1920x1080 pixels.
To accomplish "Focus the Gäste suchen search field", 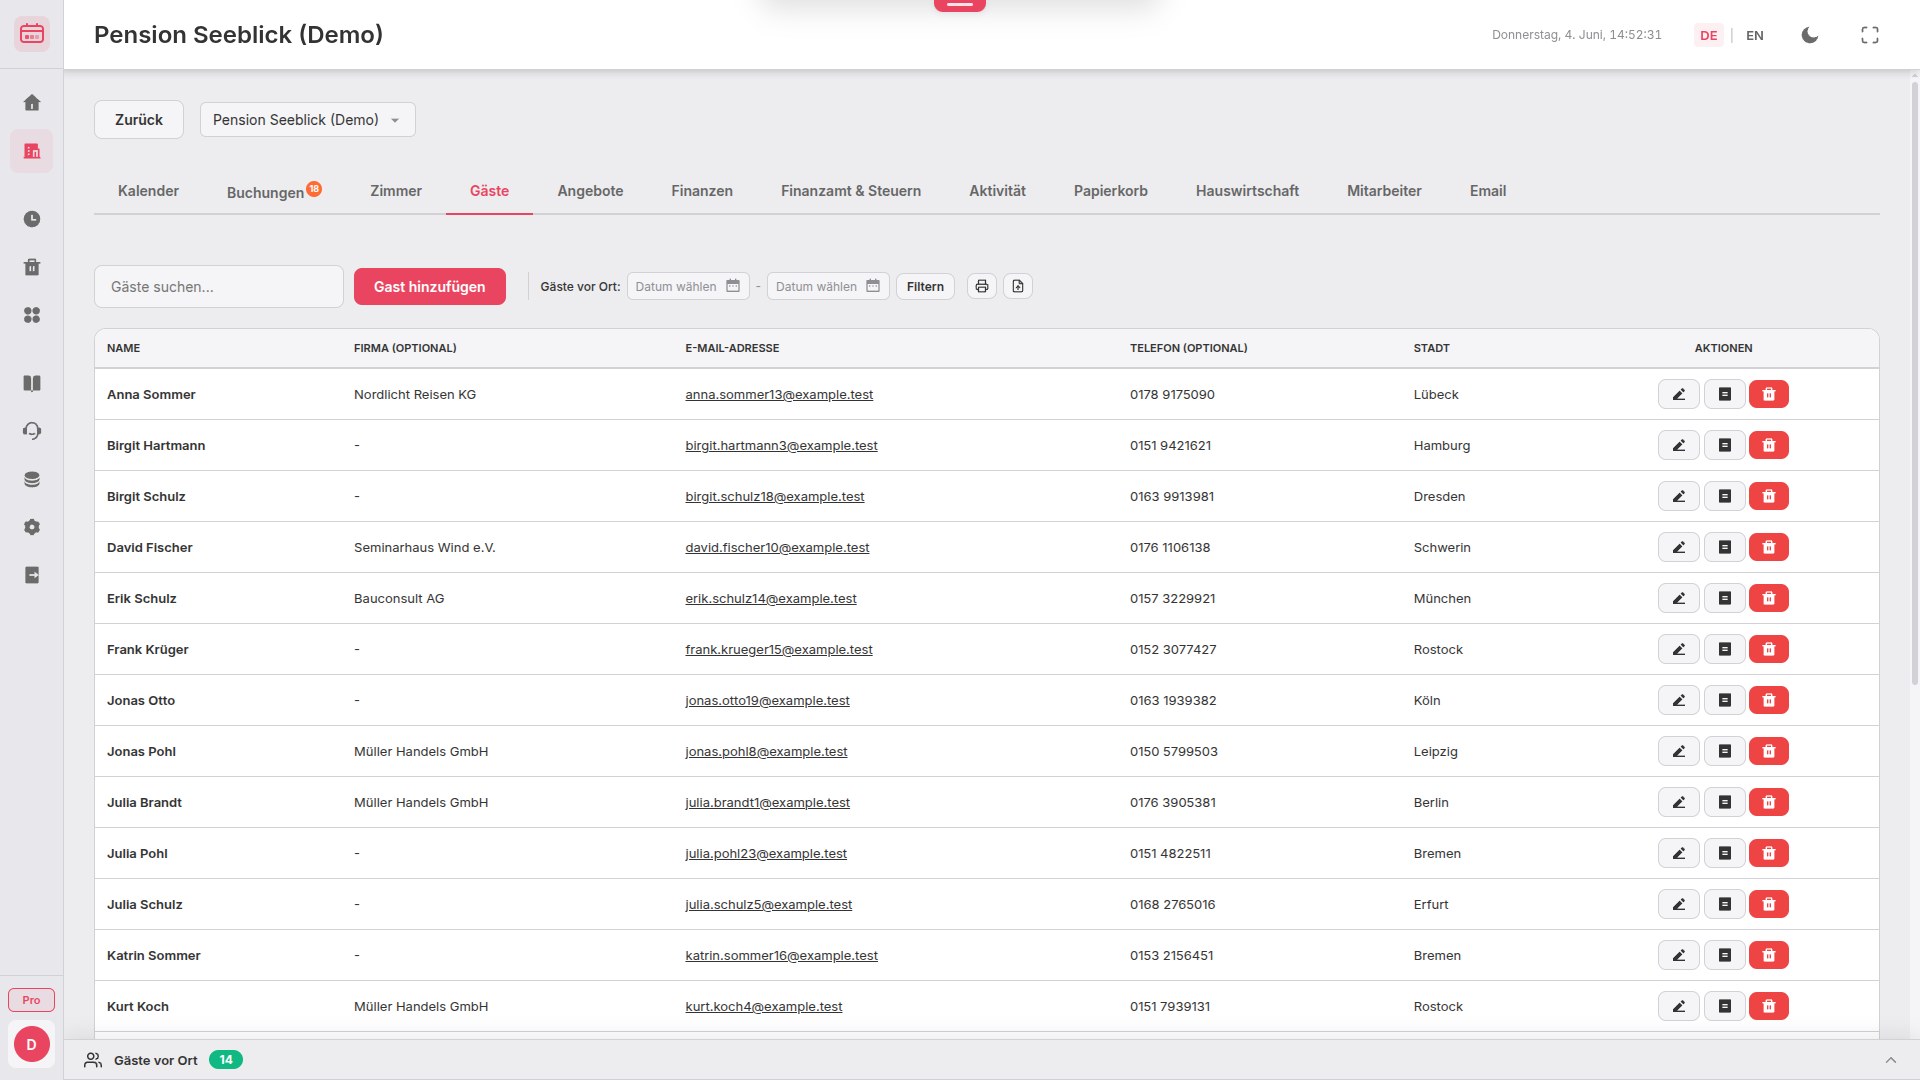I will click(x=218, y=287).
